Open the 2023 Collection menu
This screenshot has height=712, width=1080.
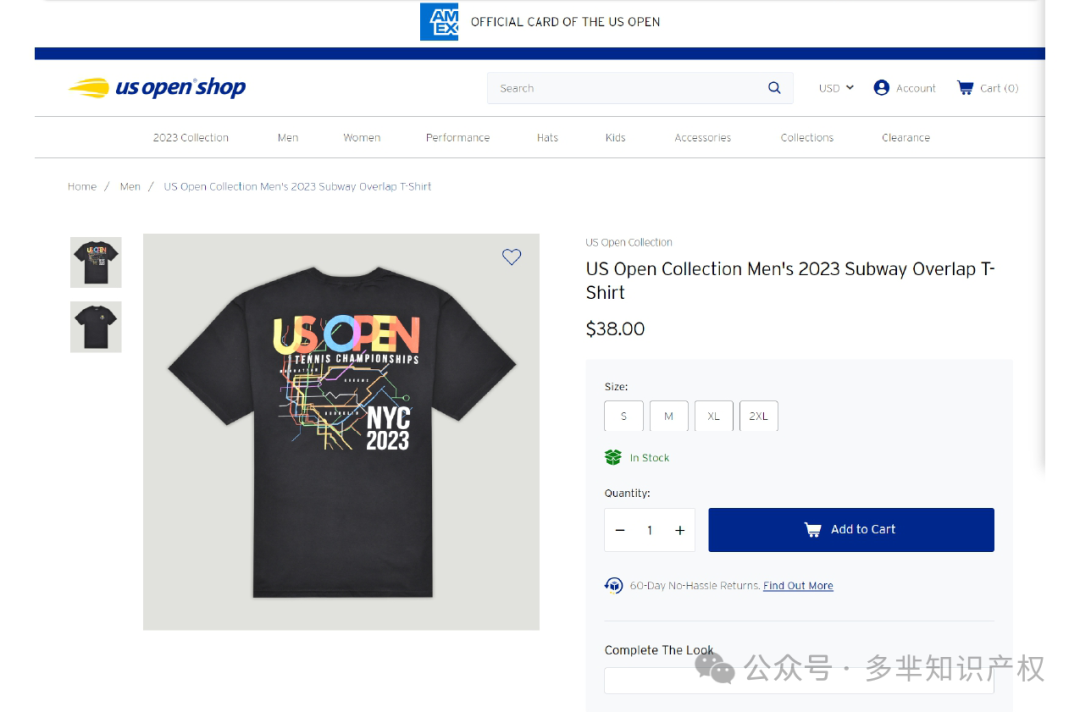coord(191,138)
